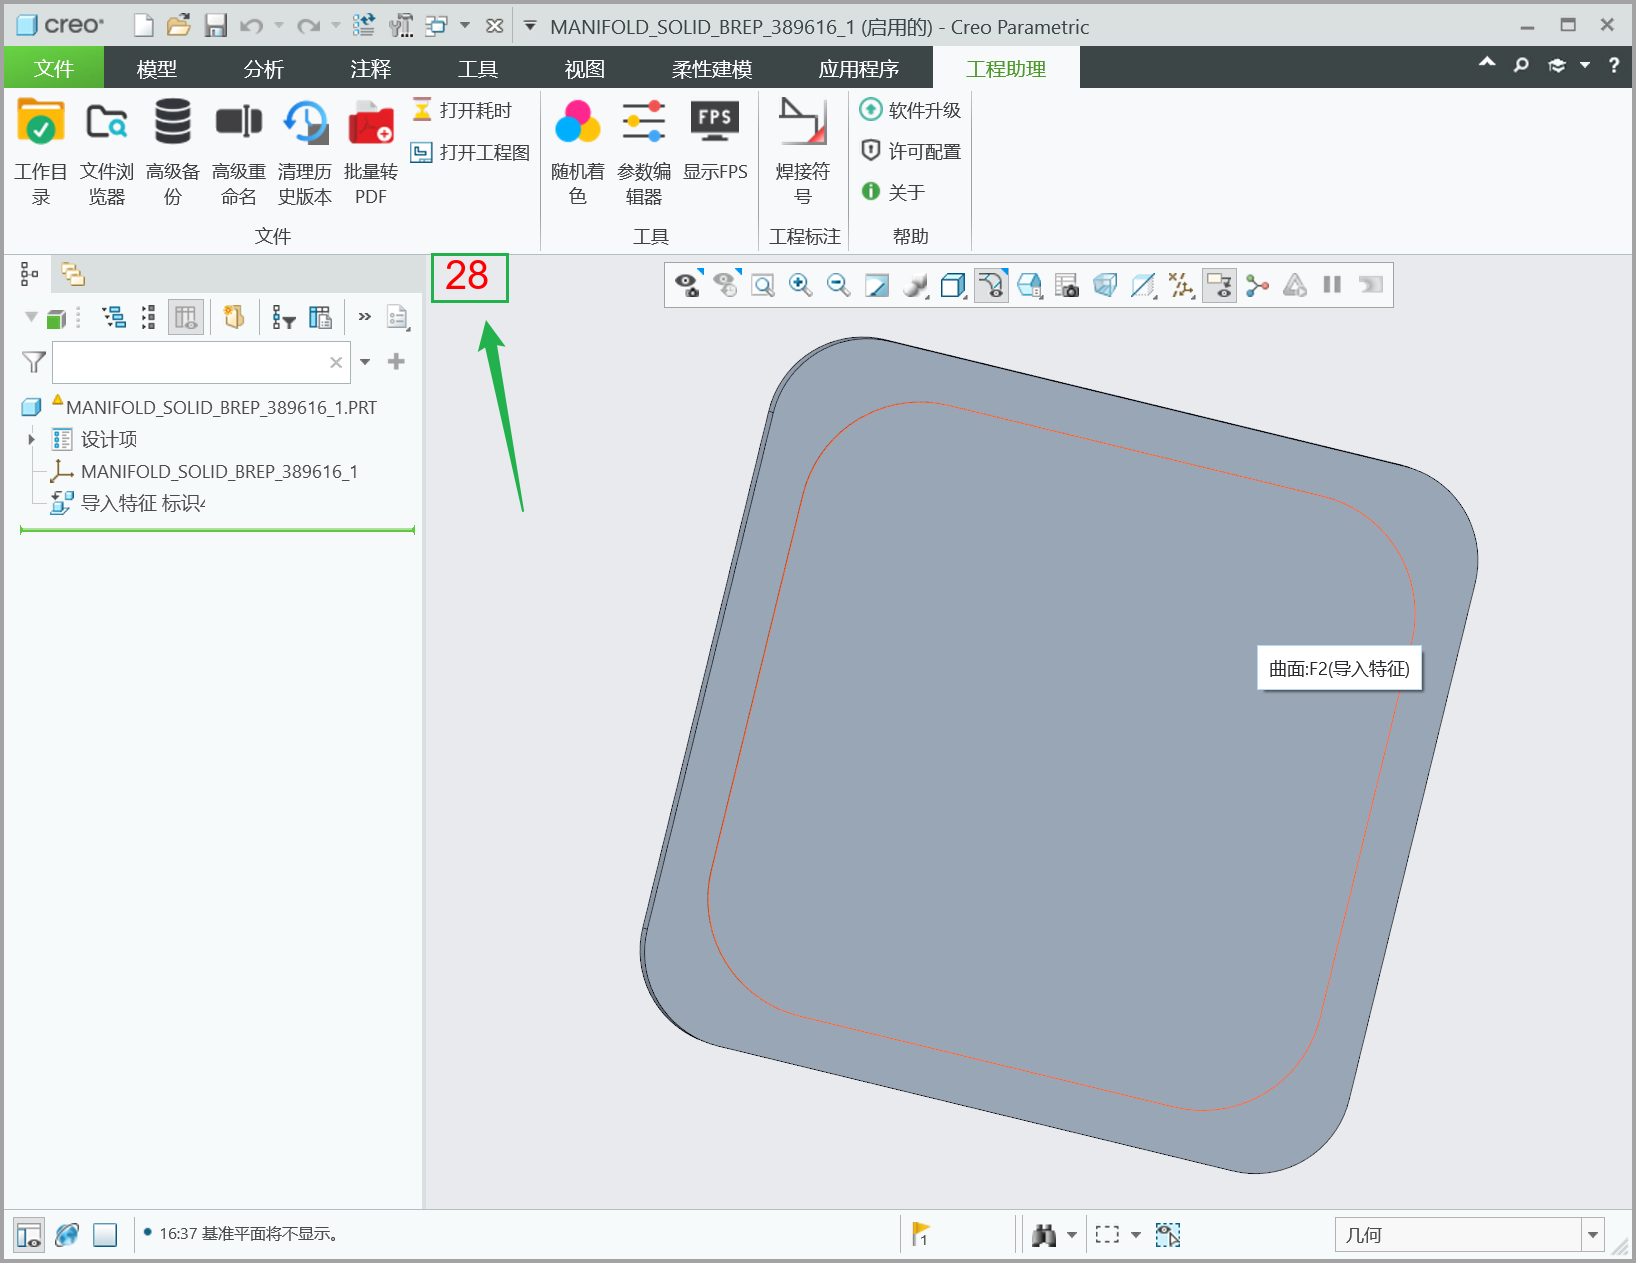The width and height of the screenshot is (1636, 1263).
Task: Open the 参数编辑器 parameter editor
Action: [x=643, y=123]
